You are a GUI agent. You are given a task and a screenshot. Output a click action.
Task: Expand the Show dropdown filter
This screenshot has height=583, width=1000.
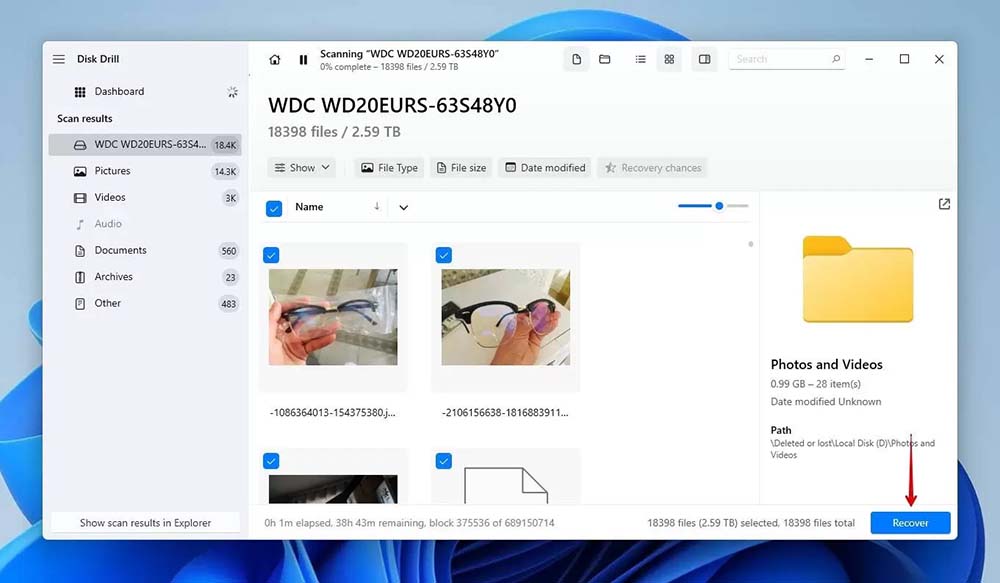[x=301, y=168]
